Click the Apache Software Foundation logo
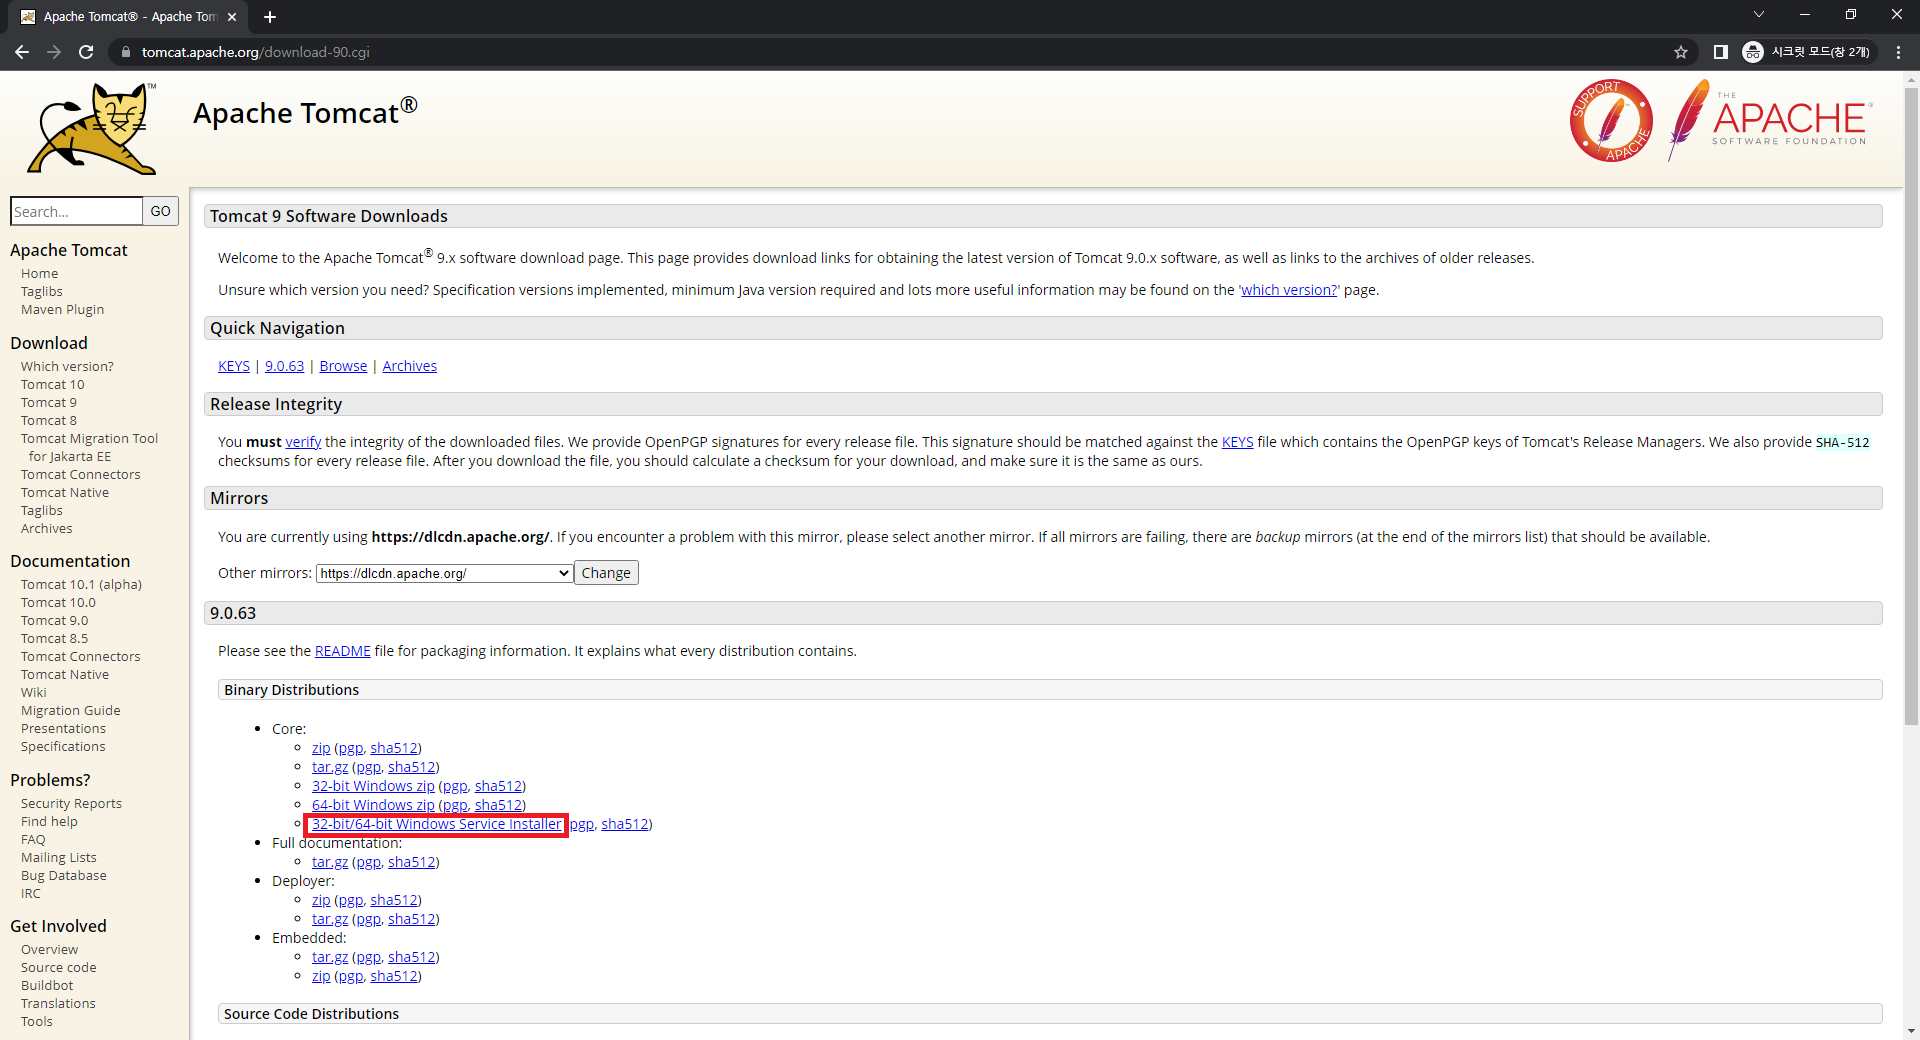 click(x=1769, y=121)
